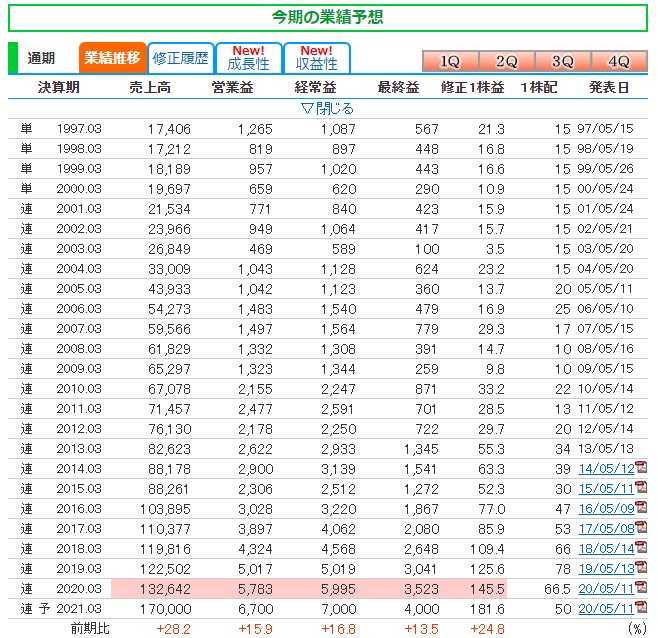Open the PDF icon beside 15/05/11
Image resolution: width=658 pixels, height=638 pixels.
pyautogui.click(x=641, y=488)
